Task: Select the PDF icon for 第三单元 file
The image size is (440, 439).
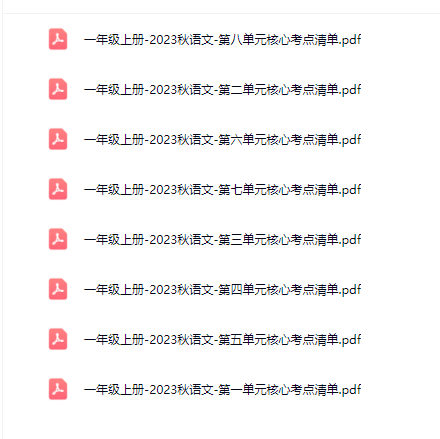Action: [x=58, y=239]
